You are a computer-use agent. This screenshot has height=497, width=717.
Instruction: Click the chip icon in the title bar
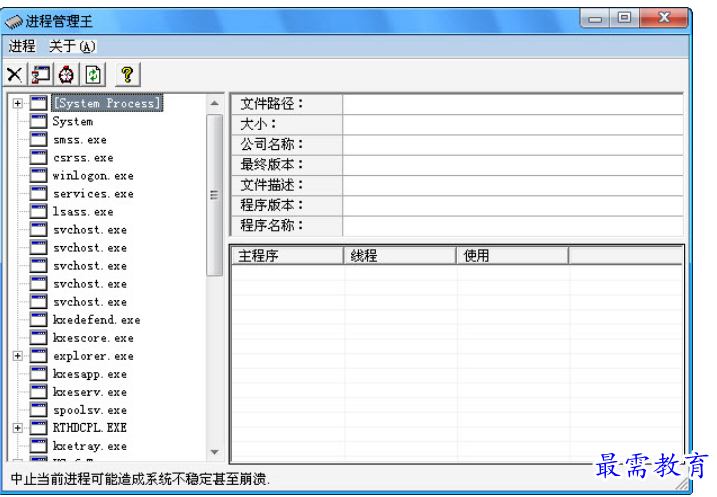click(13, 21)
